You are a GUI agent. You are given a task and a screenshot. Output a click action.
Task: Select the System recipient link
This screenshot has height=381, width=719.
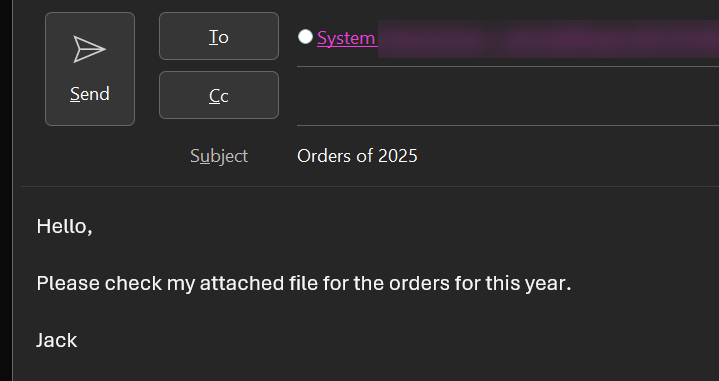tap(347, 38)
